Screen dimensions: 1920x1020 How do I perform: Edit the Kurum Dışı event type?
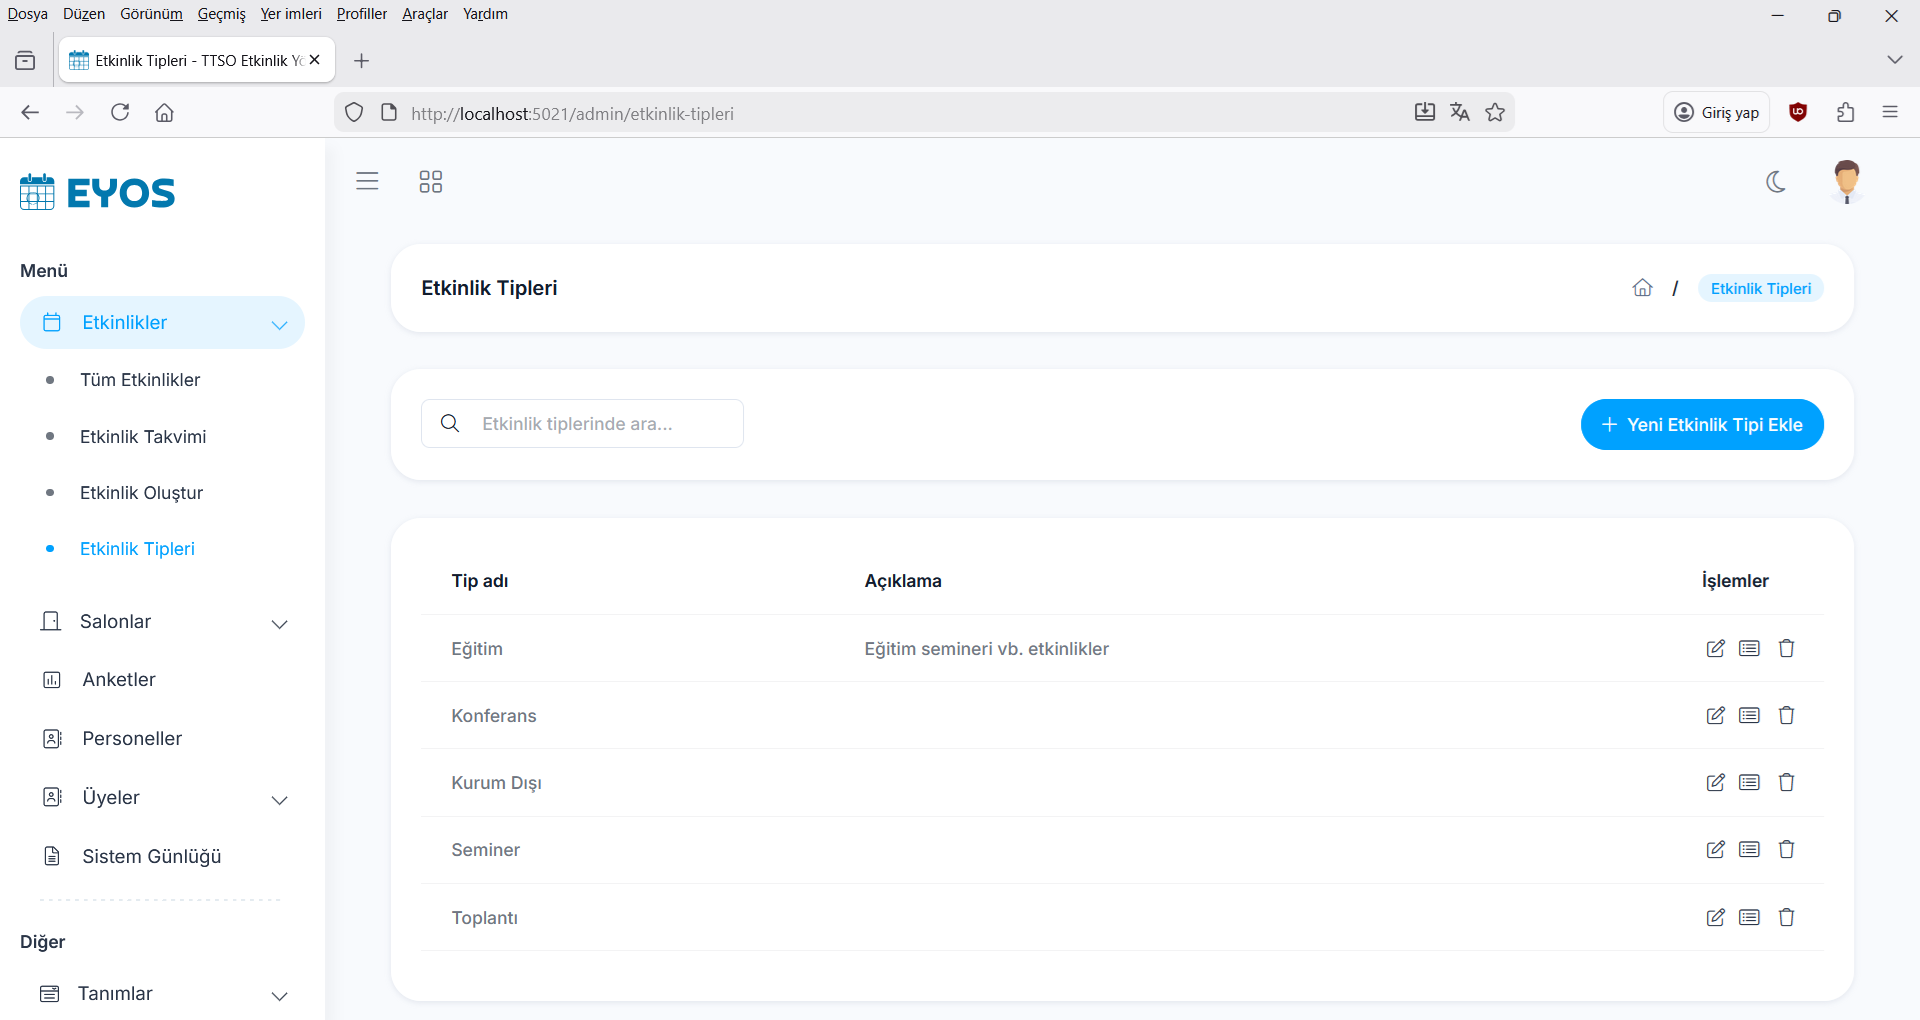pos(1715,783)
